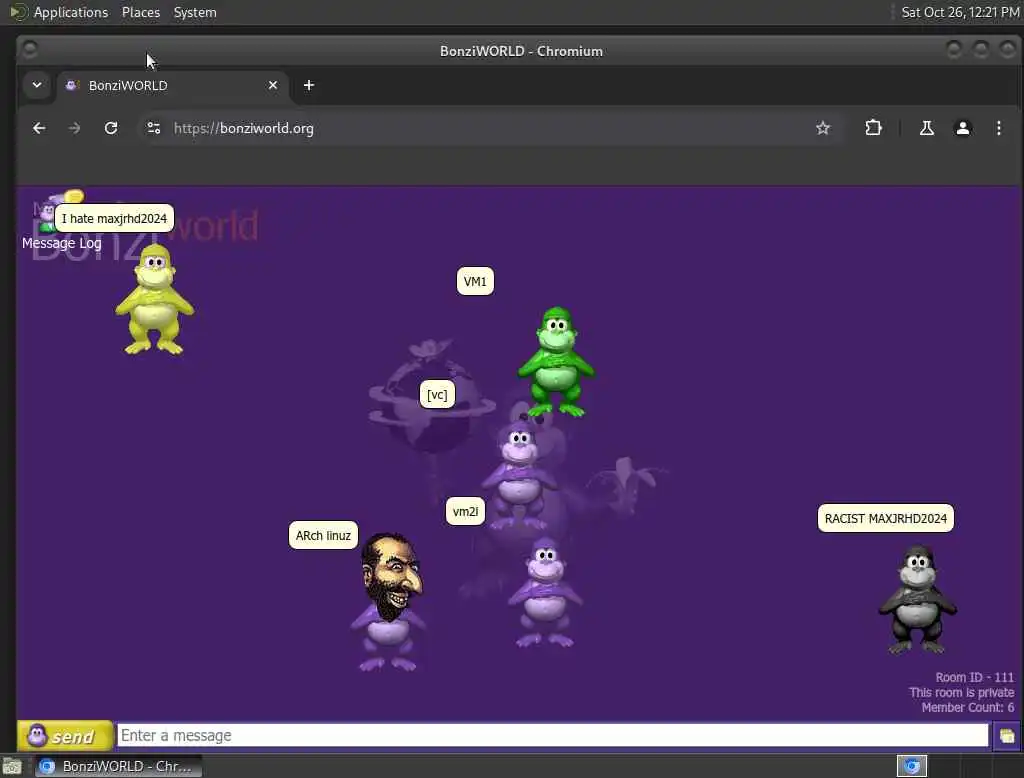This screenshot has width=1024, height=778.
Task: Select the BonziWORLD tab
Action: click(172, 86)
